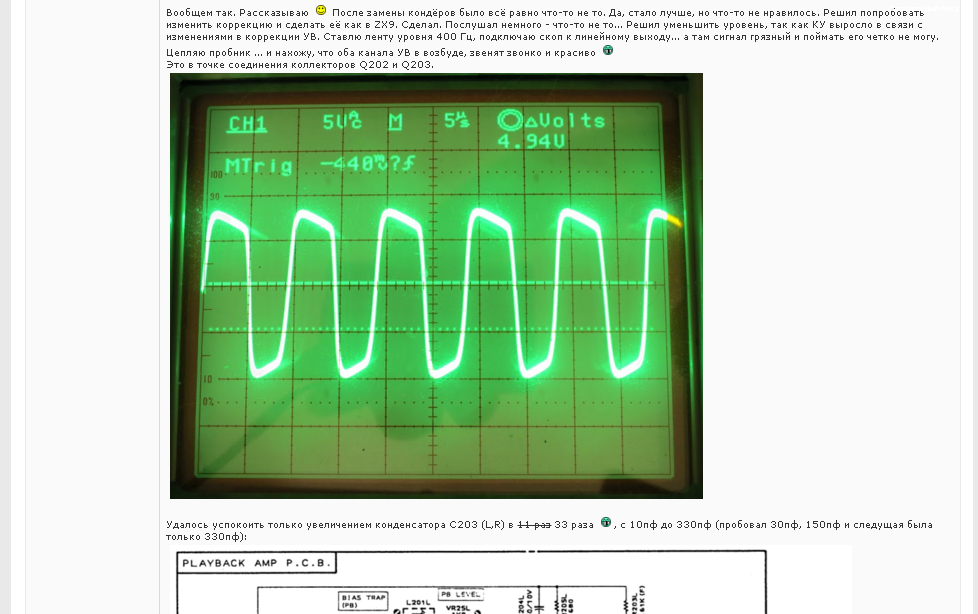The width and height of the screenshot is (978, 614).
Task: Open the Playback Amp schematic image
Action: pyautogui.click(x=511, y=580)
